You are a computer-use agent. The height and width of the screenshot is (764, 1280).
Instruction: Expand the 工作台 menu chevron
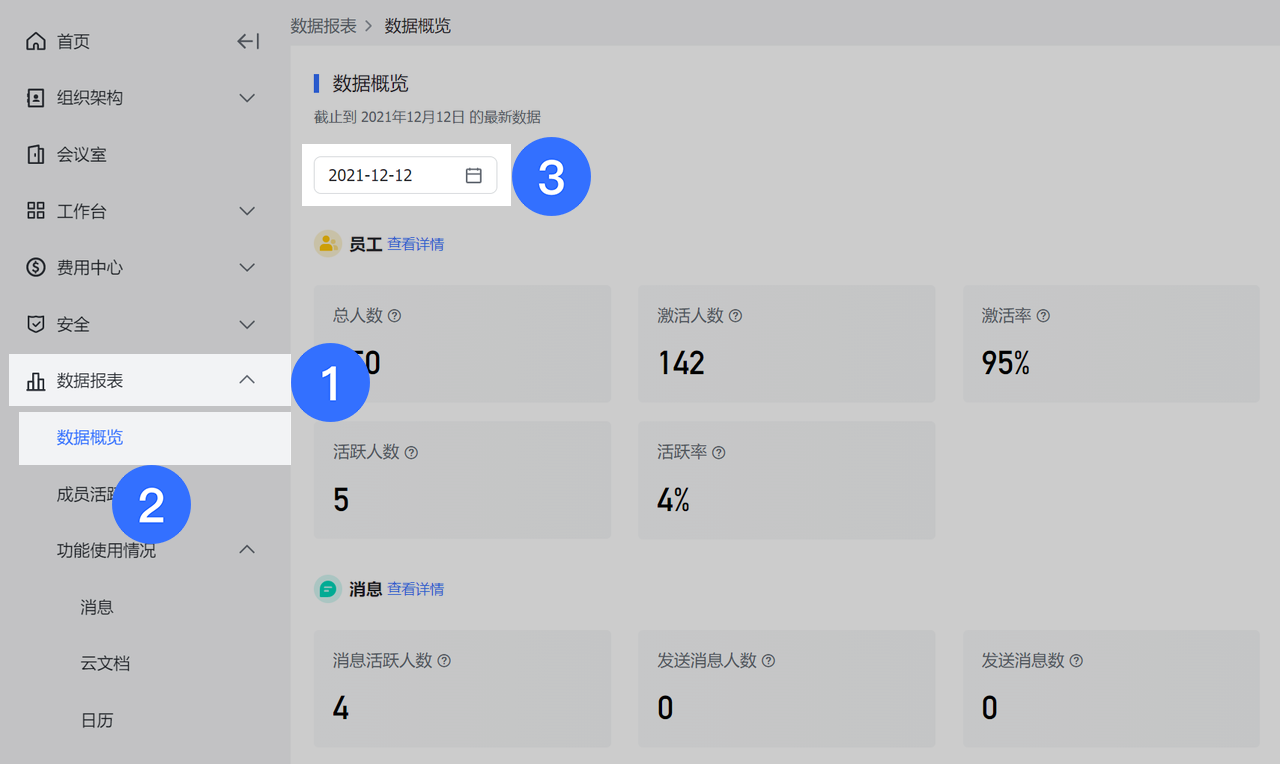pos(248,211)
